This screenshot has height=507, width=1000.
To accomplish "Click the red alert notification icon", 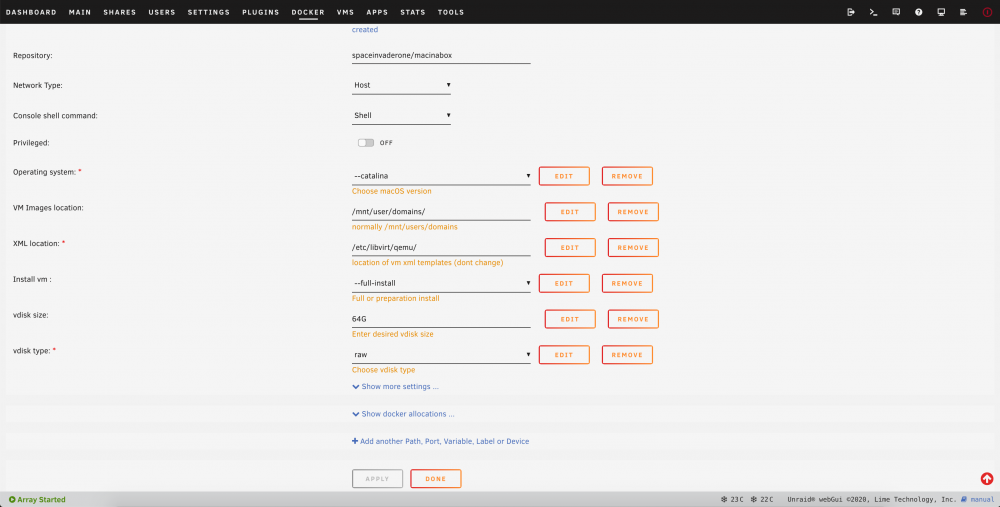I will 987,12.
